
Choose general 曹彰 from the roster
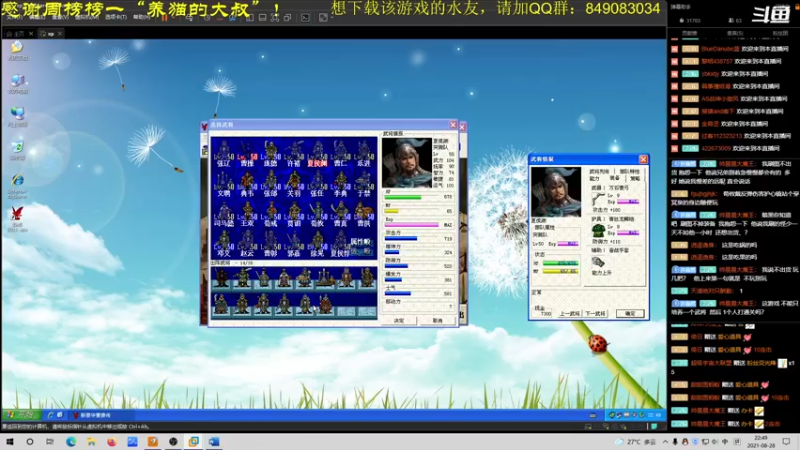(x=270, y=243)
